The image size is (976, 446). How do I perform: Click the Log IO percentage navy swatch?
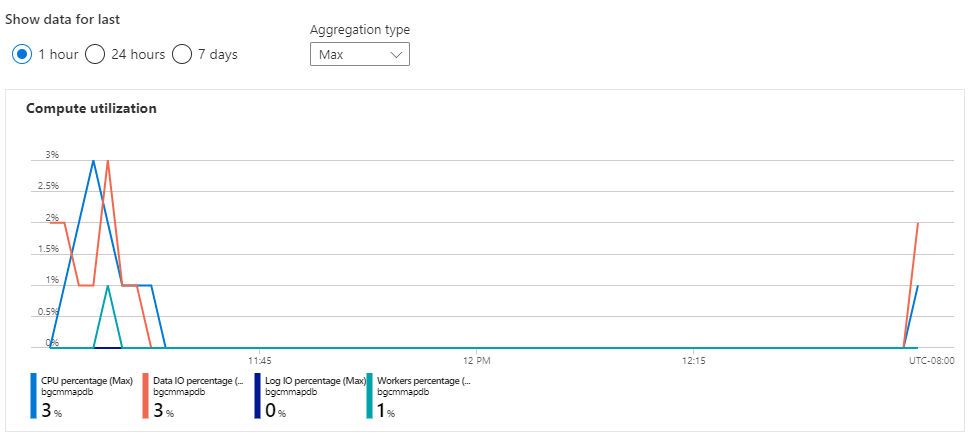[257, 396]
